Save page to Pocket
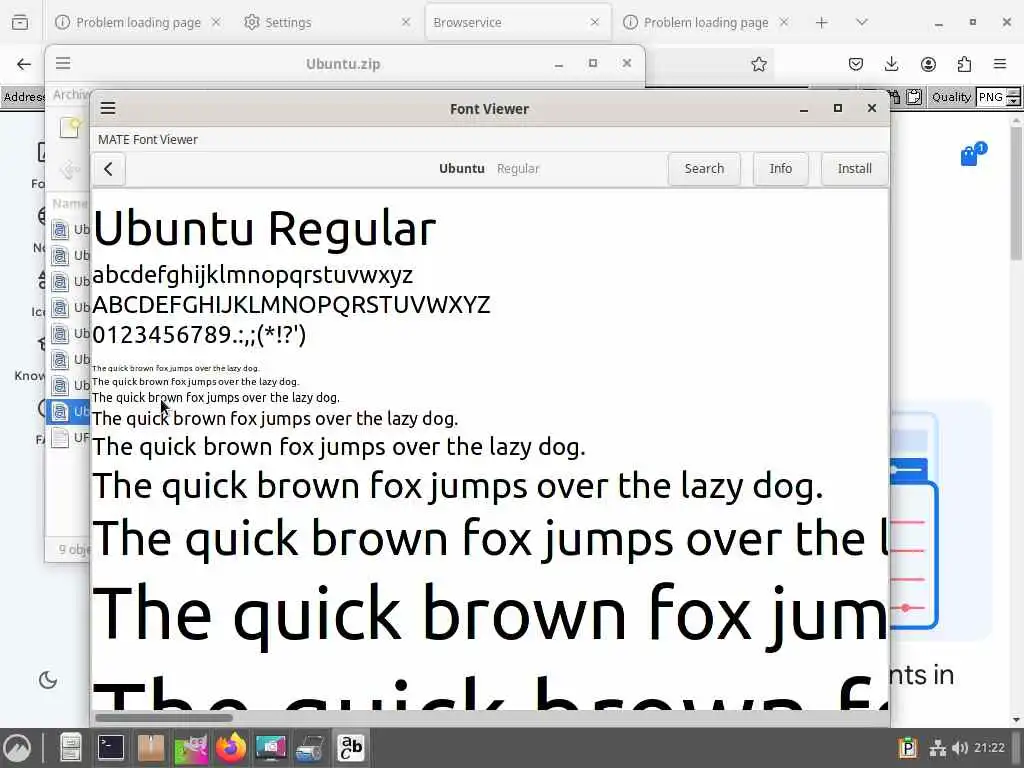 [x=856, y=64]
